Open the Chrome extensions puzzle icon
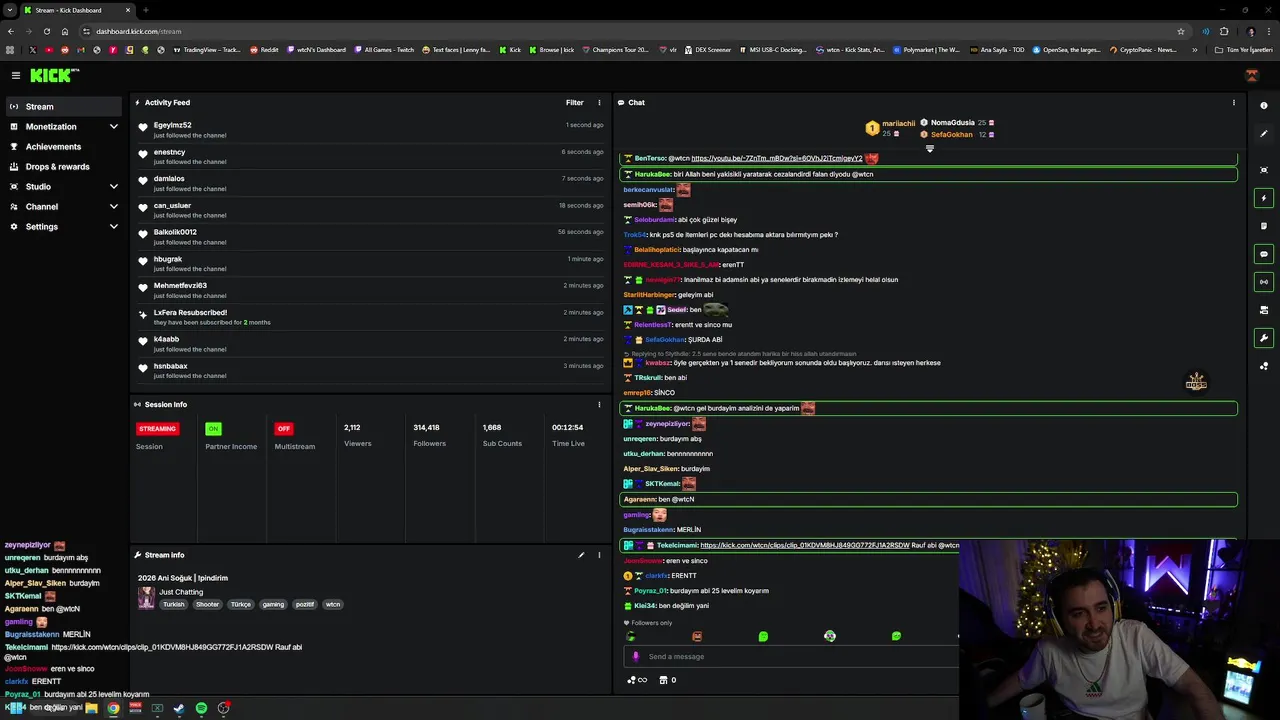Viewport: 1280px width, 720px height. pyautogui.click(x=1224, y=31)
